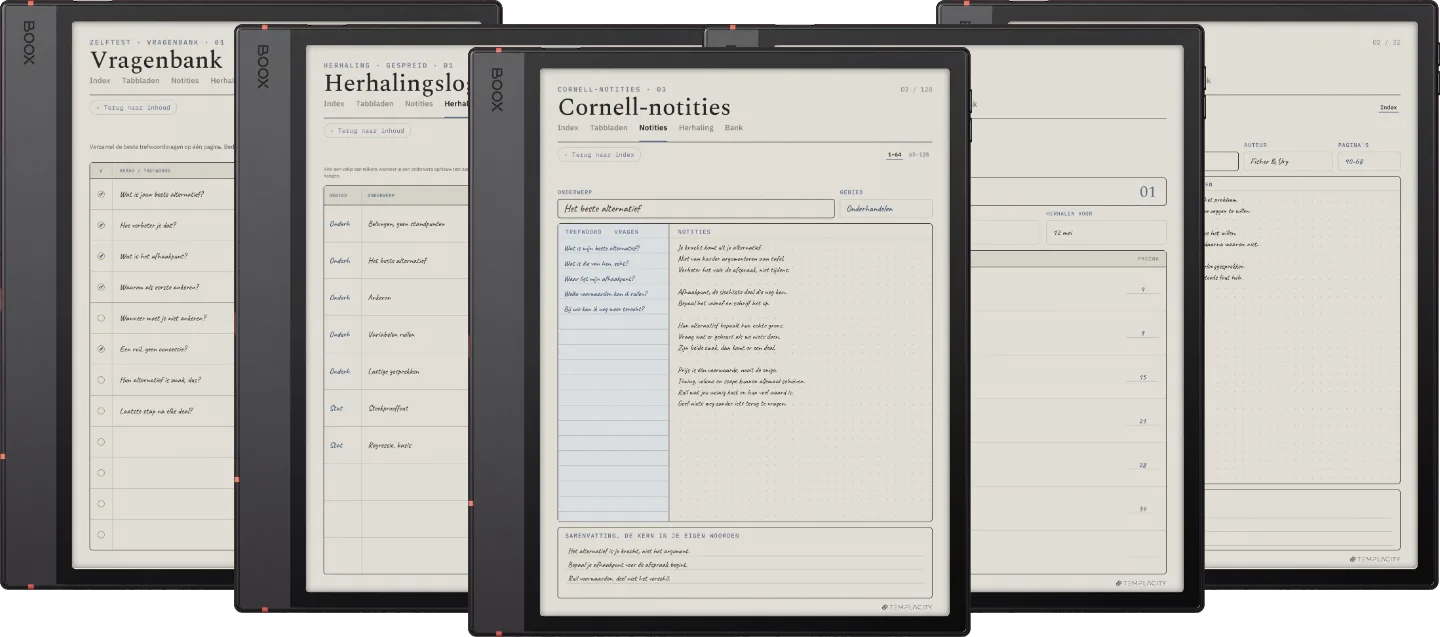Switch to Tabbladen tab in Cornell-notities
The width and height of the screenshot is (1440, 637).
pos(609,128)
